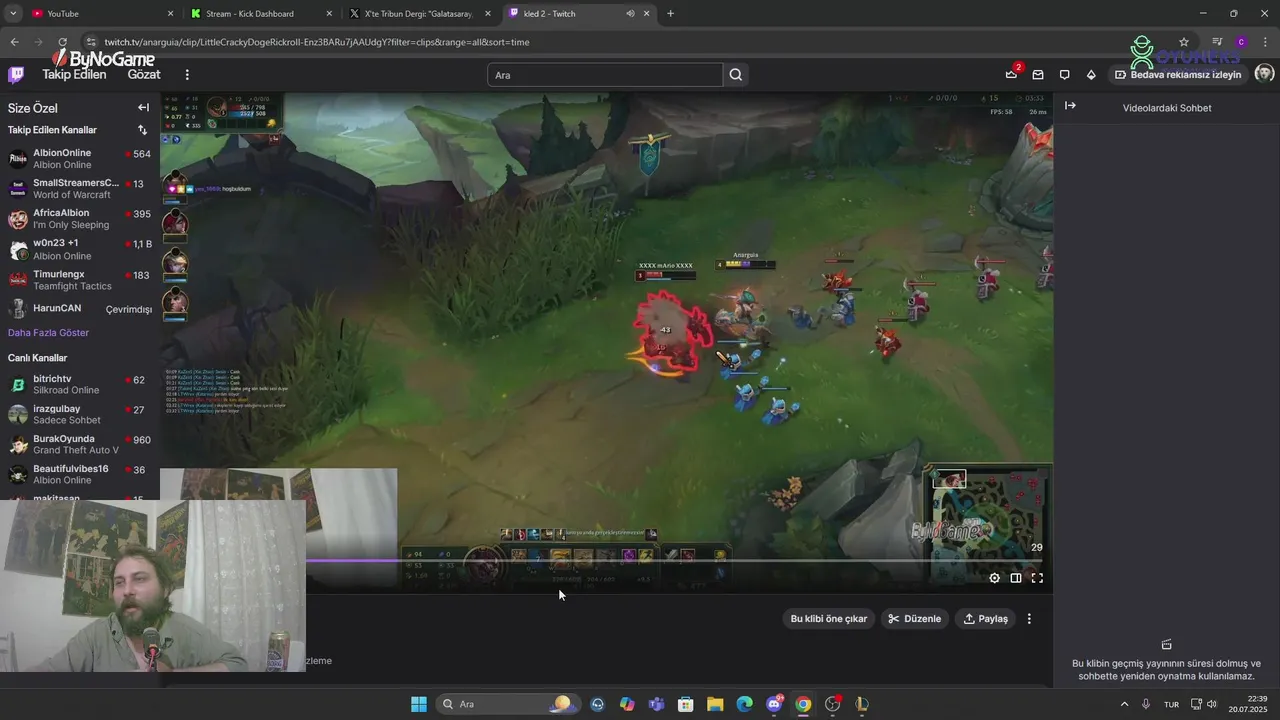
Task: Mute the kled 2 Twitch tab audio
Action: (x=630, y=14)
